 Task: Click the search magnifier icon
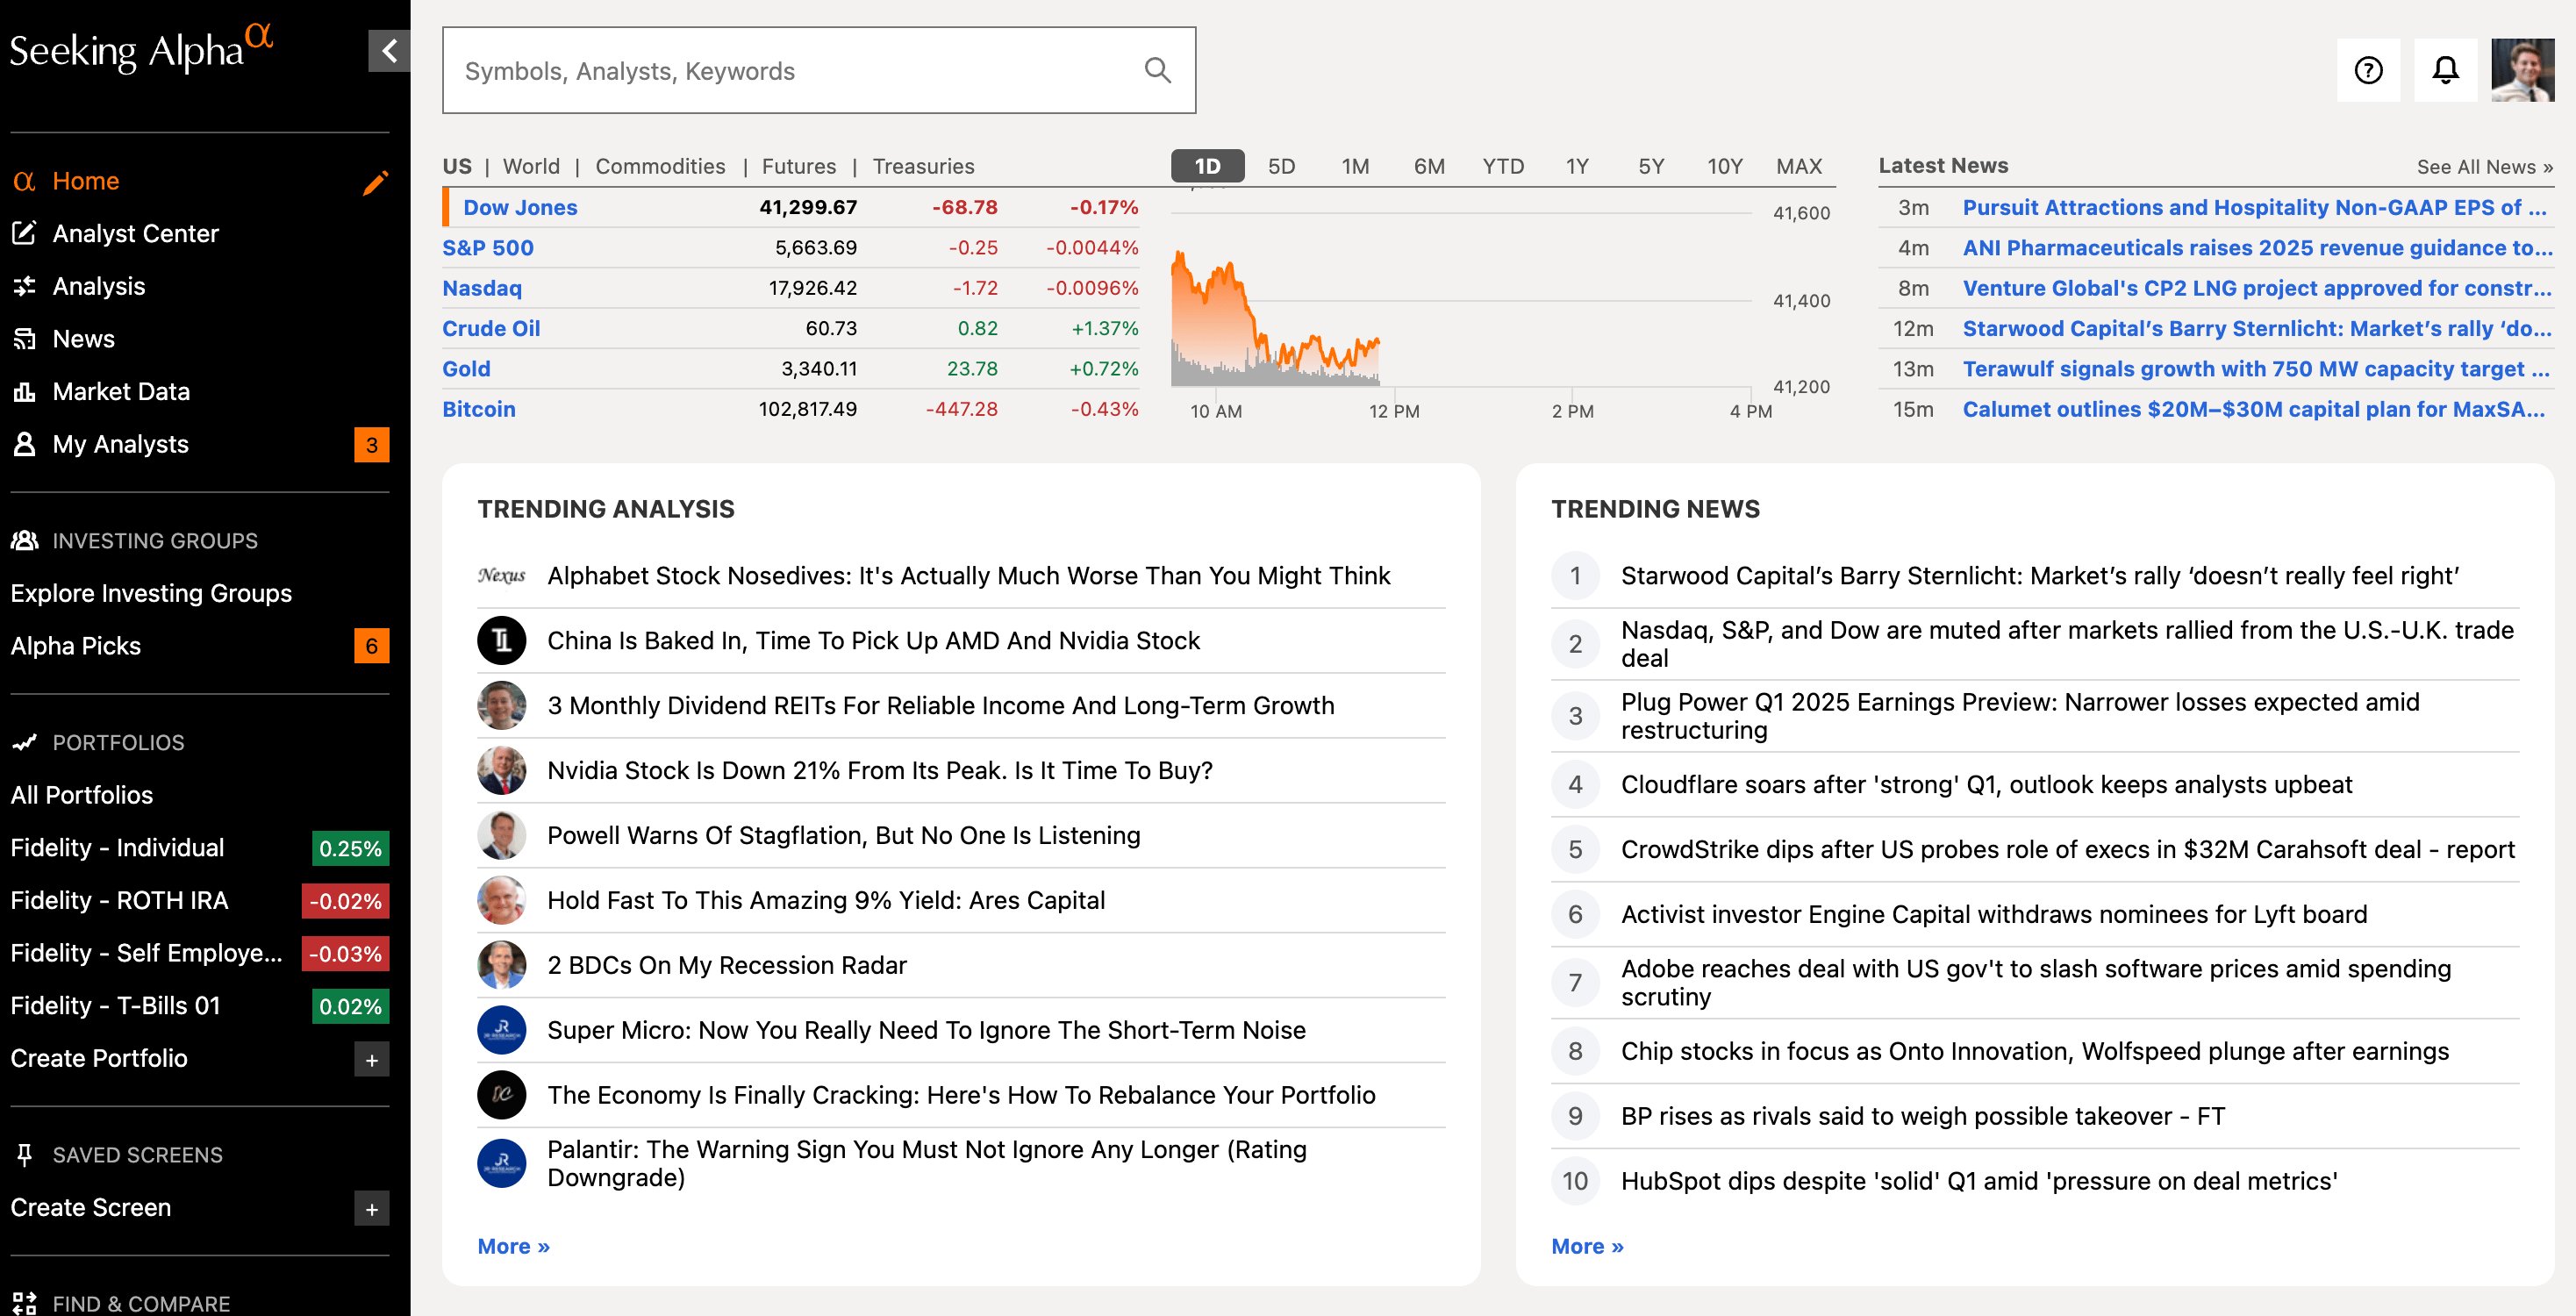click(x=1157, y=70)
